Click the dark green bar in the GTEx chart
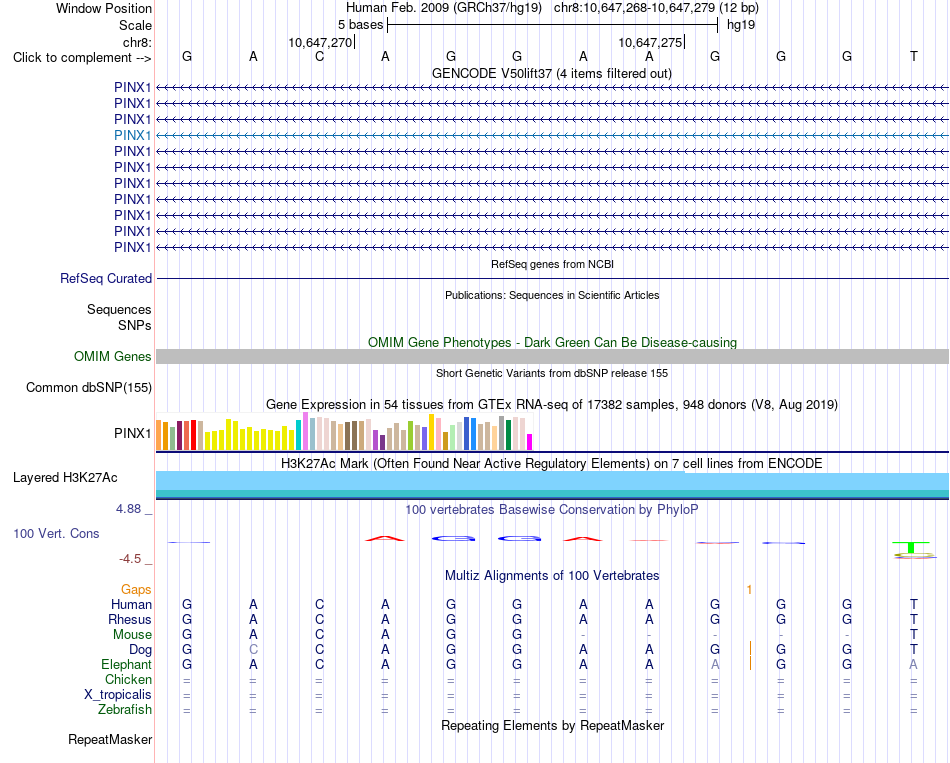The width and height of the screenshot is (950, 763). (509, 435)
